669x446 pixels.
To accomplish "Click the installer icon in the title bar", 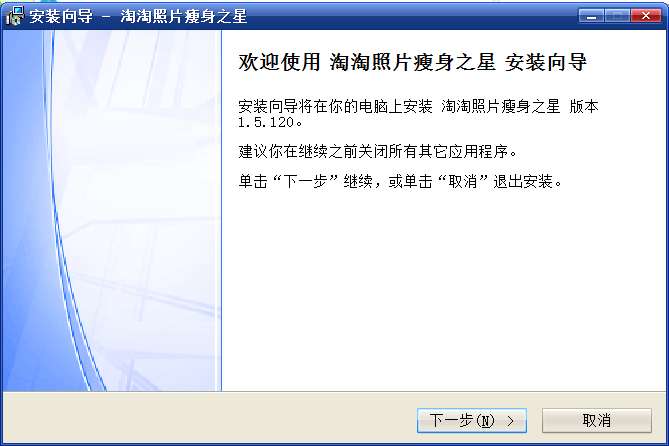I will (x=15, y=16).
